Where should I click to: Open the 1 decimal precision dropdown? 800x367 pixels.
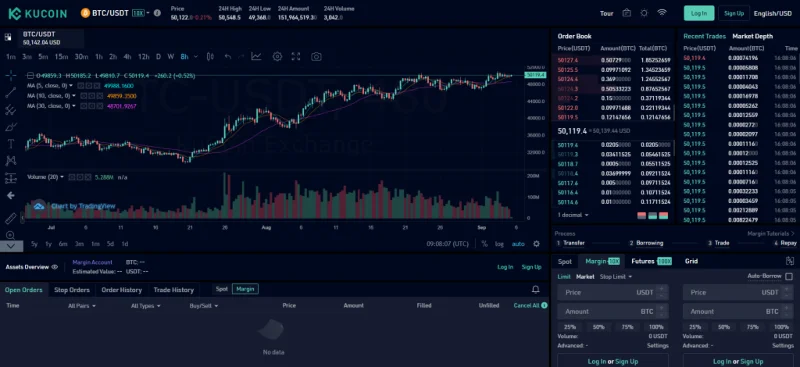572,215
